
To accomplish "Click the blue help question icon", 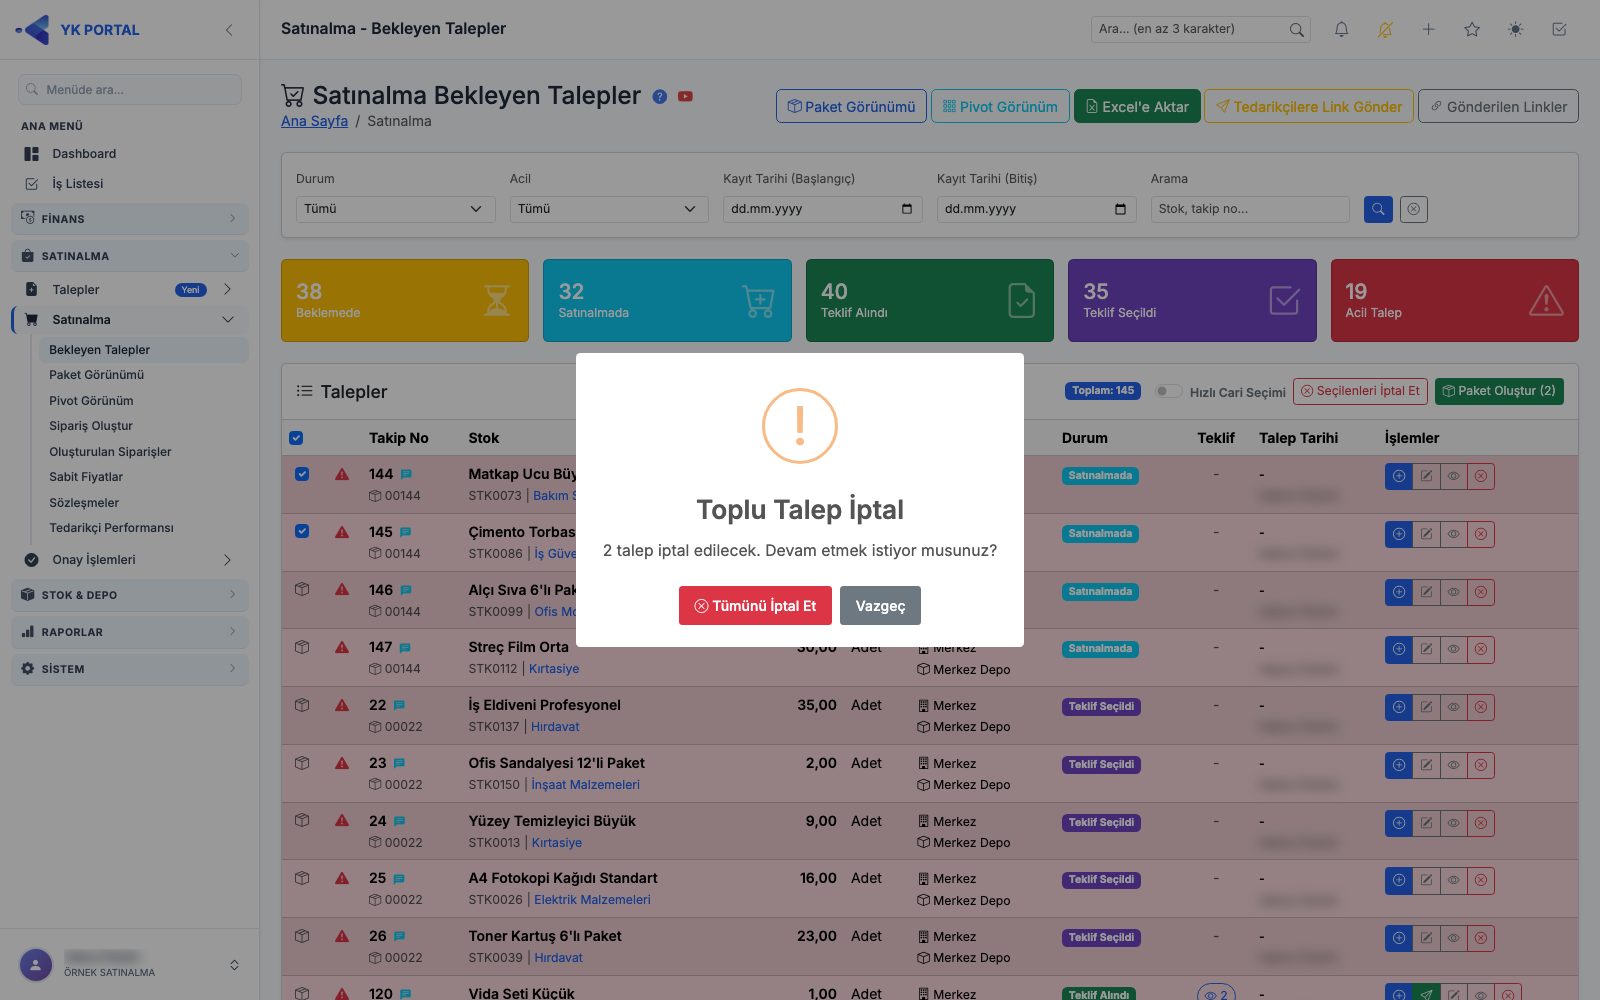I will pyautogui.click(x=660, y=97).
